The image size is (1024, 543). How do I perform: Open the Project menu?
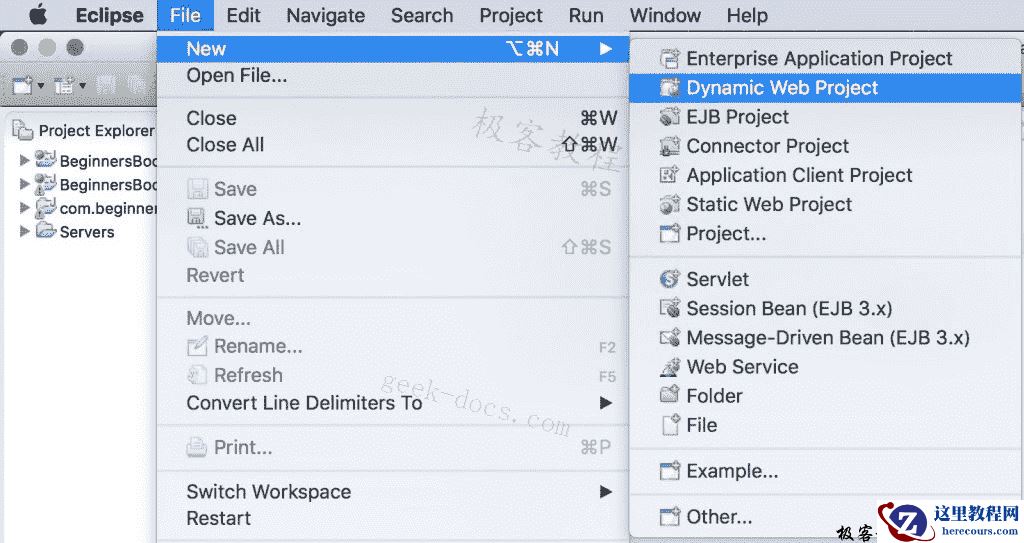pos(511,15)
